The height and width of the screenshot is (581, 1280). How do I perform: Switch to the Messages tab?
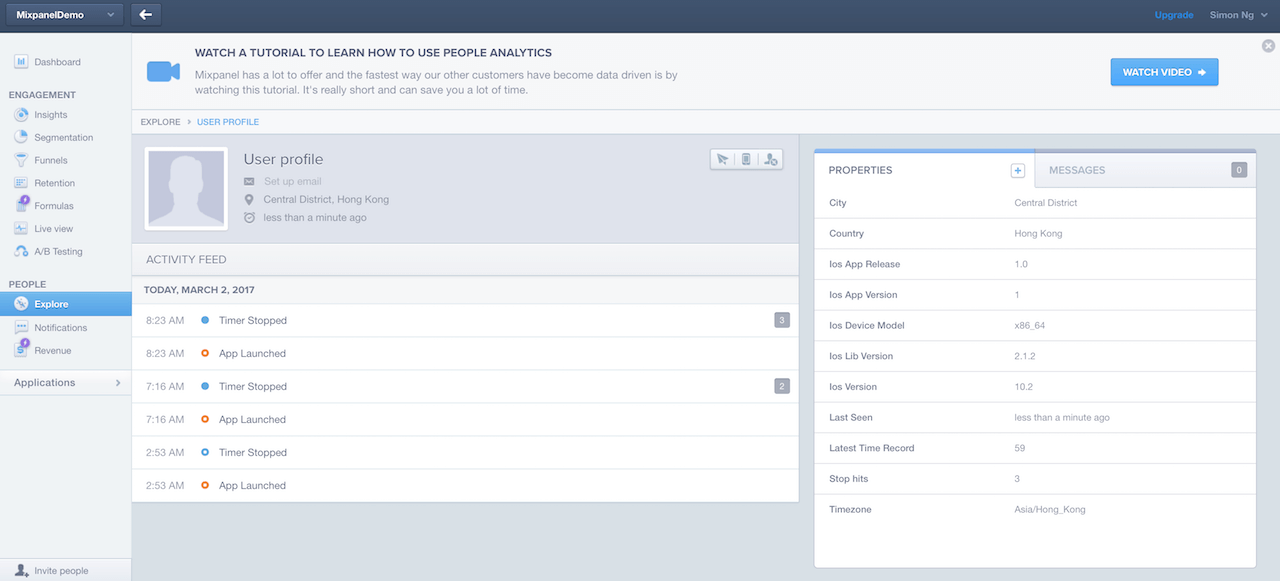[x=1145, y=170]
